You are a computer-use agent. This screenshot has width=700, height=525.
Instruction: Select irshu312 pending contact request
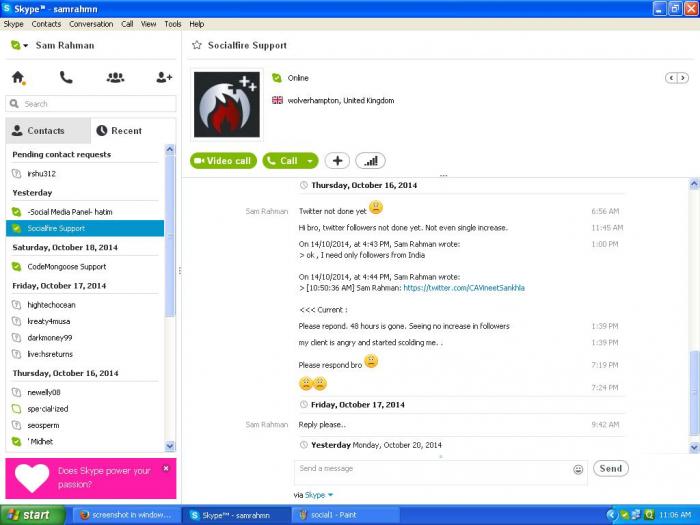coord(85,174)
